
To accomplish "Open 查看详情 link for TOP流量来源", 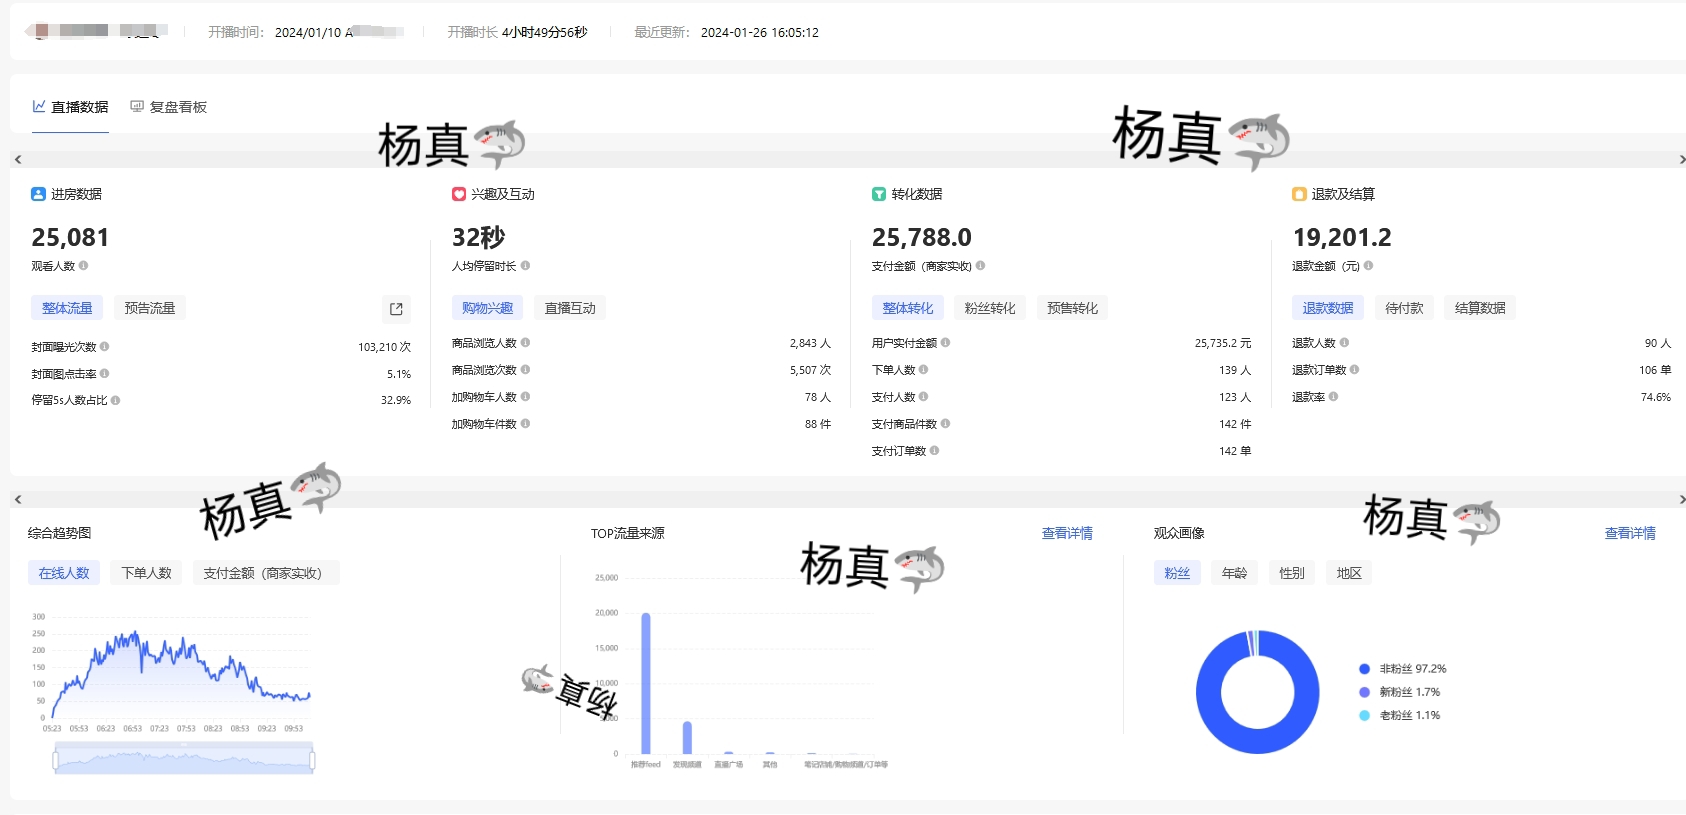I will pyautogui.click(x=1066, y=533).
